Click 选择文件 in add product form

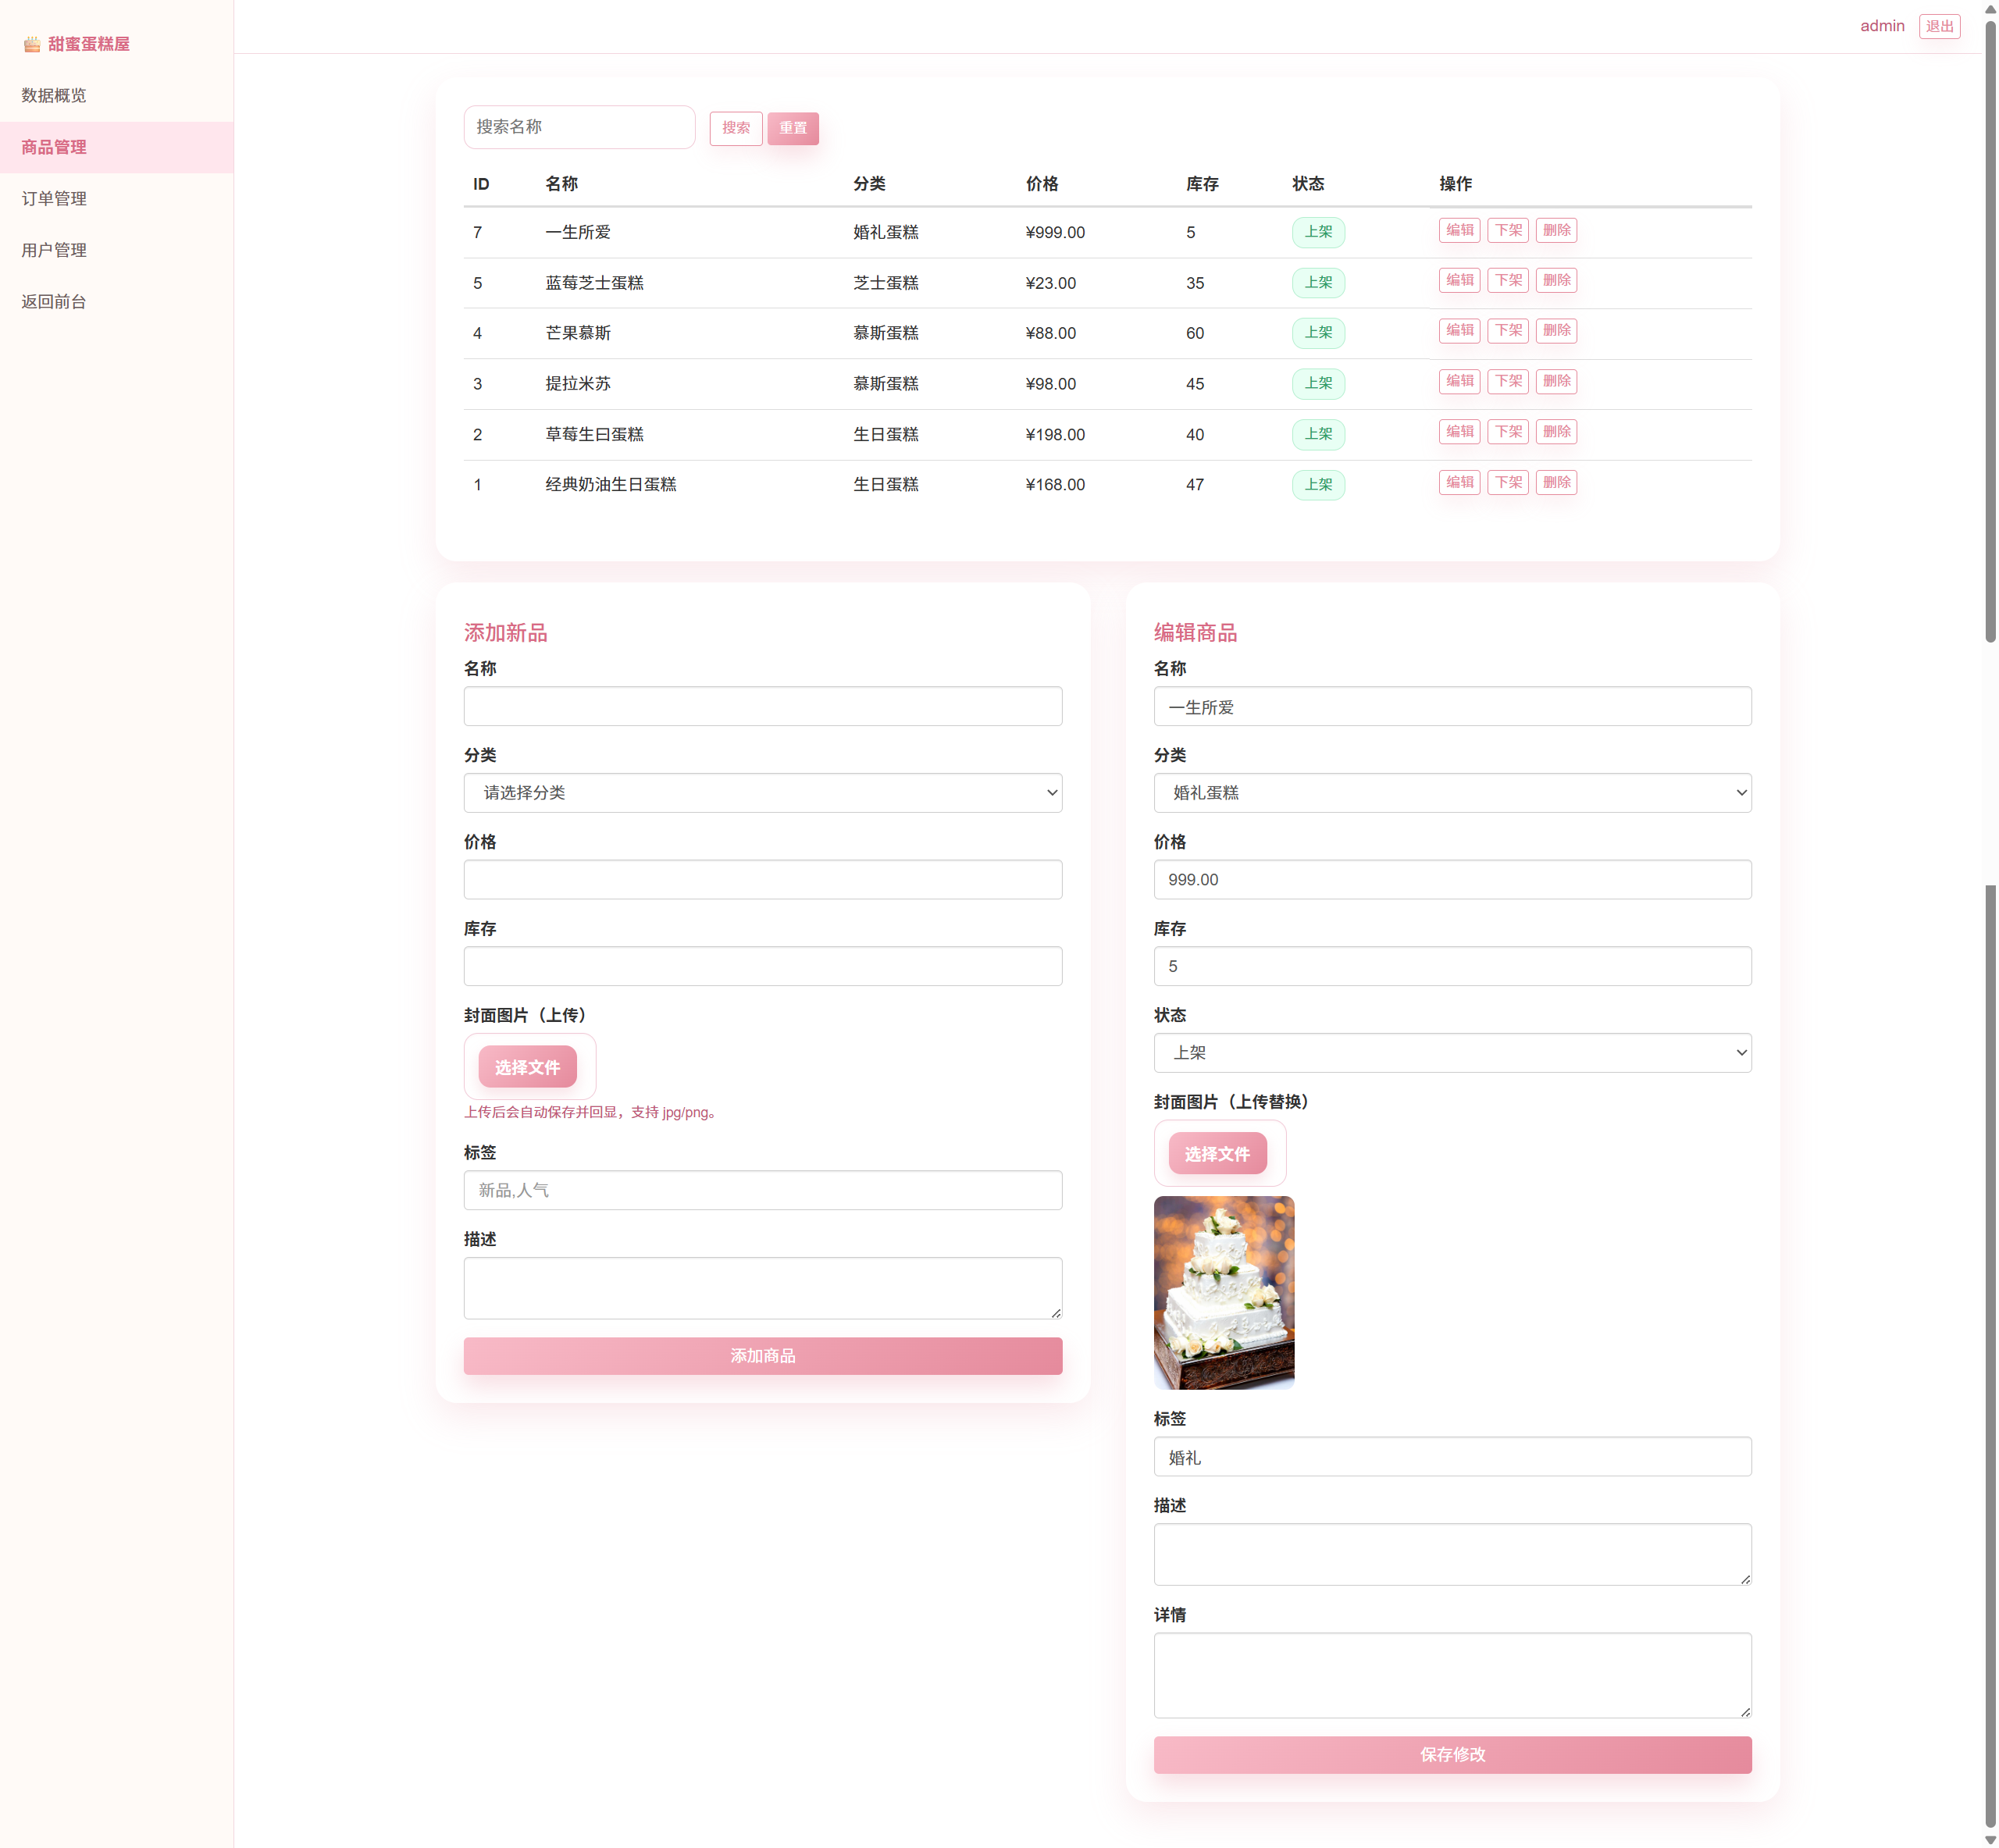point(527,1067)
